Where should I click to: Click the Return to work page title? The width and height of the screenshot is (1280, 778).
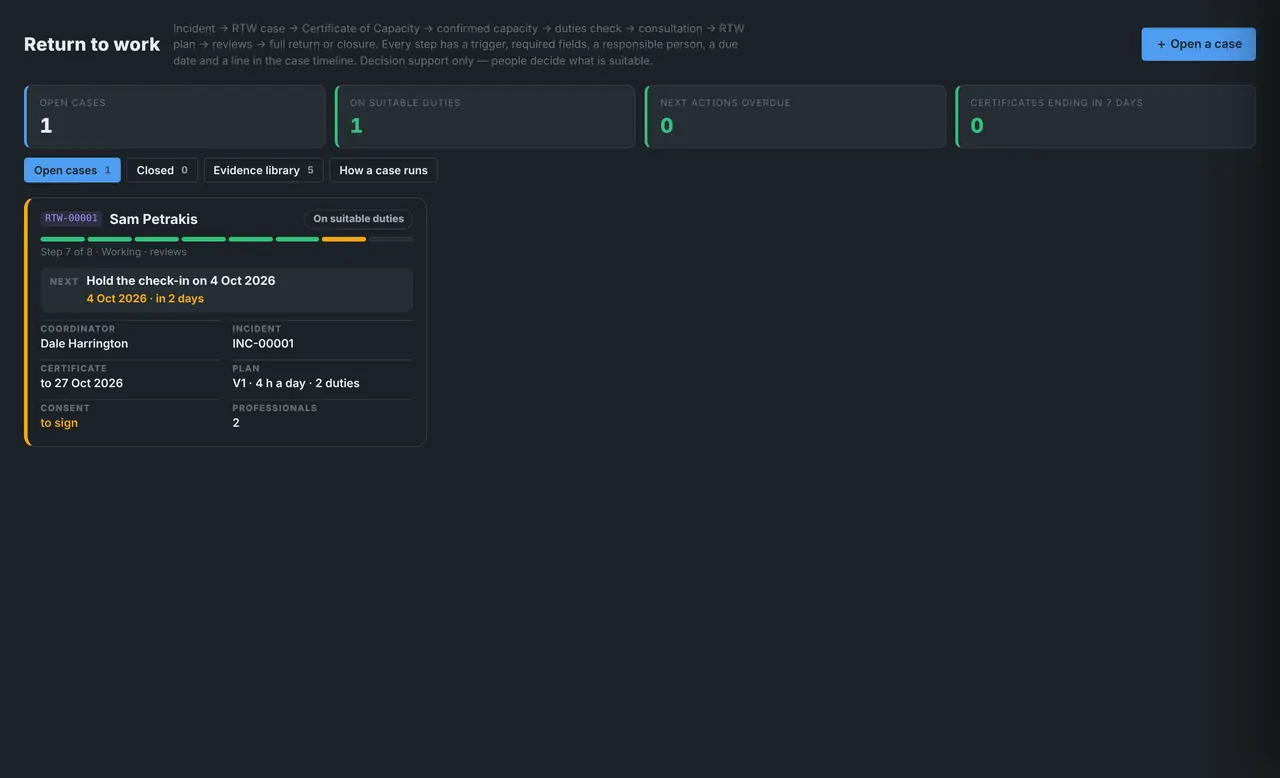point(92,44)
